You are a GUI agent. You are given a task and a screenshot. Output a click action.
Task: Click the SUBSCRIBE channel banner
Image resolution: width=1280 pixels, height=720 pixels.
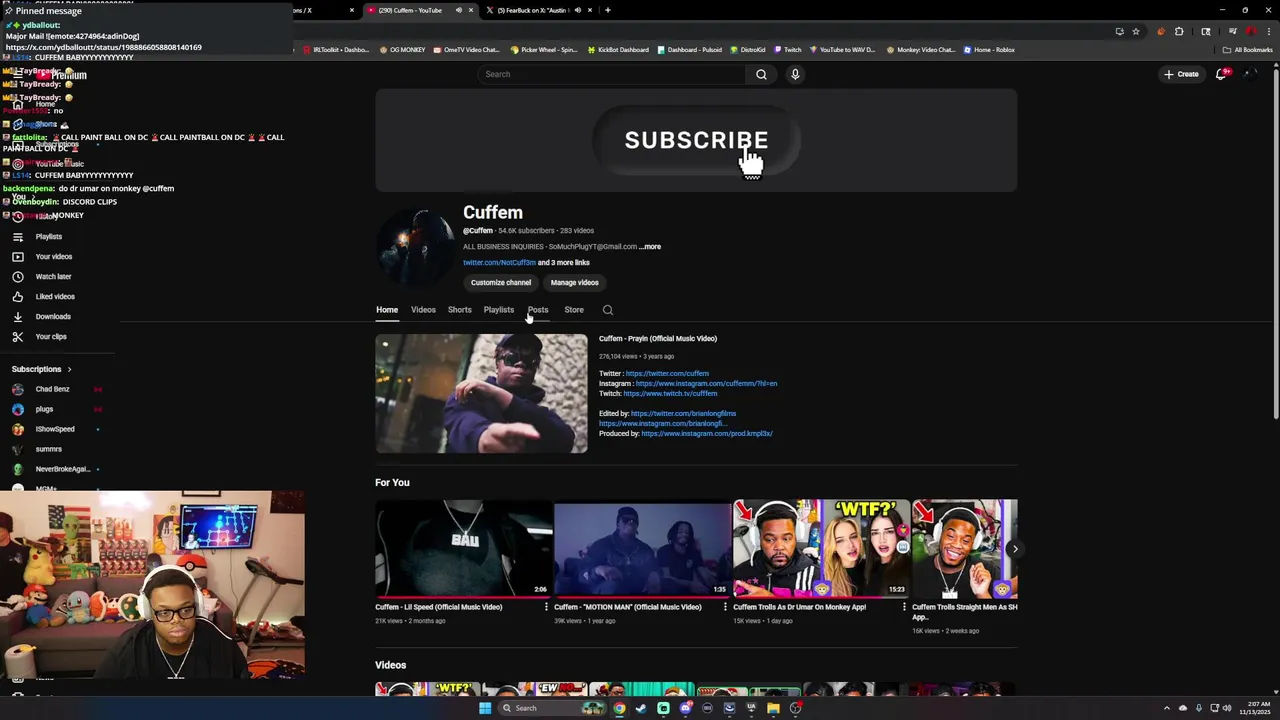point(696,140)
